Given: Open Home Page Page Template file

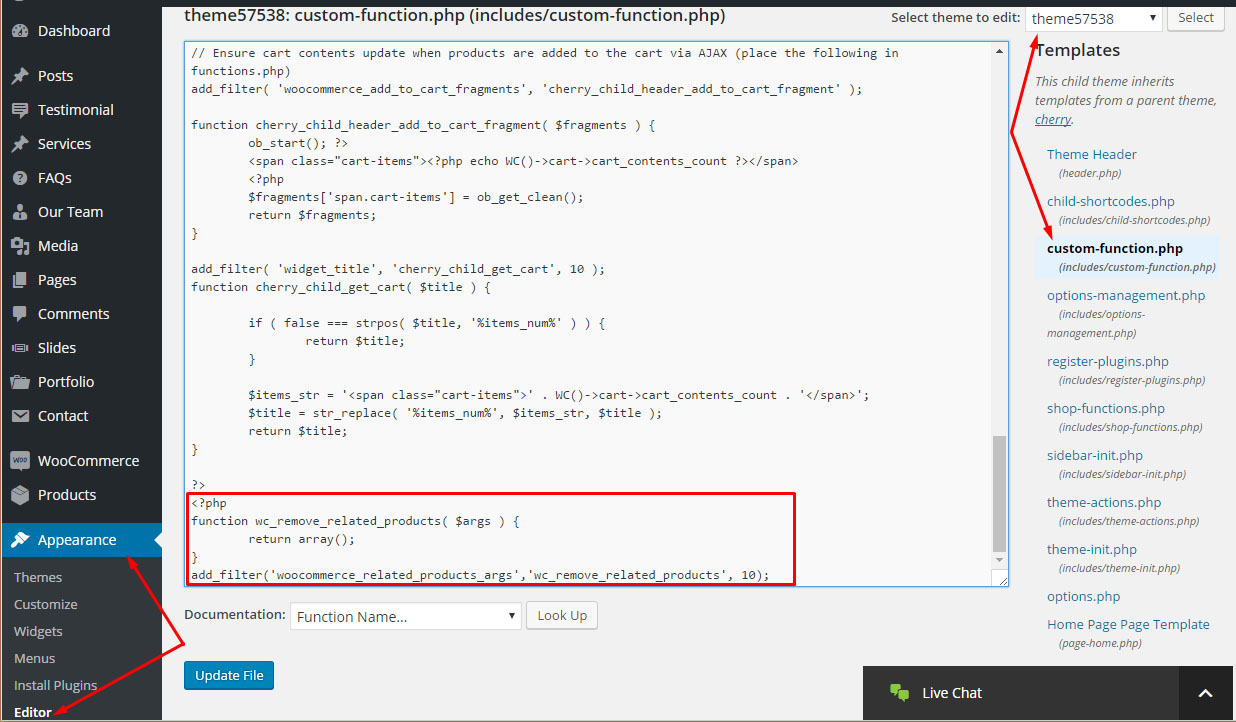Looking at the screenshot, I should pyautogui.click(x=1128, y=624).
